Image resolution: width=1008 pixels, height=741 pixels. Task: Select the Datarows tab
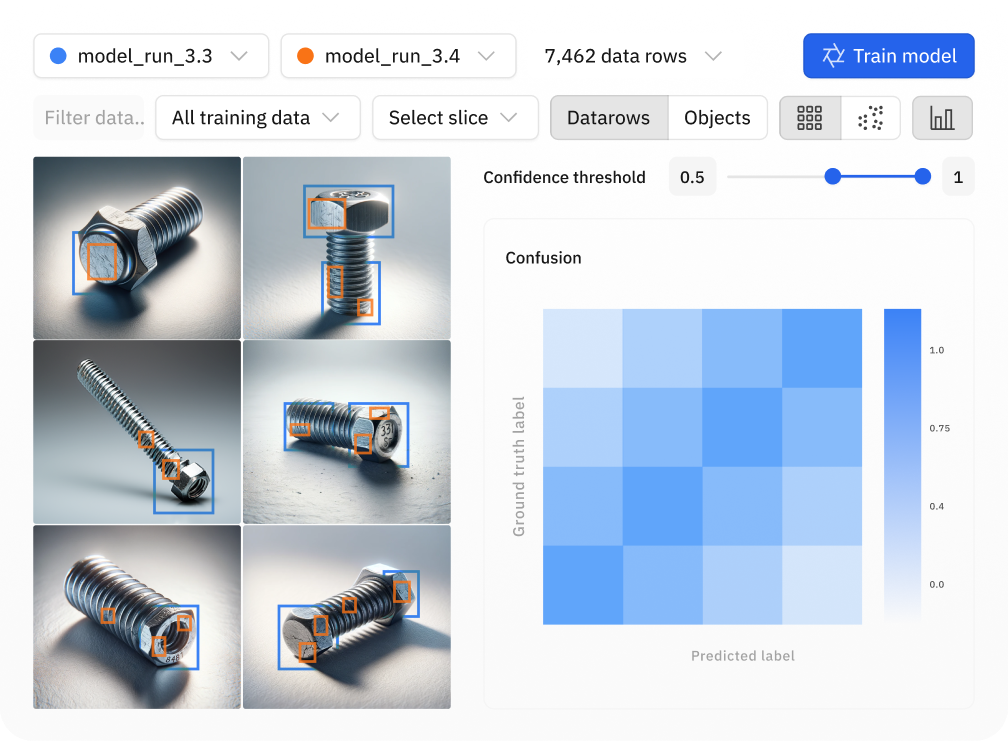pyautogui.click(x=609, y=117)
